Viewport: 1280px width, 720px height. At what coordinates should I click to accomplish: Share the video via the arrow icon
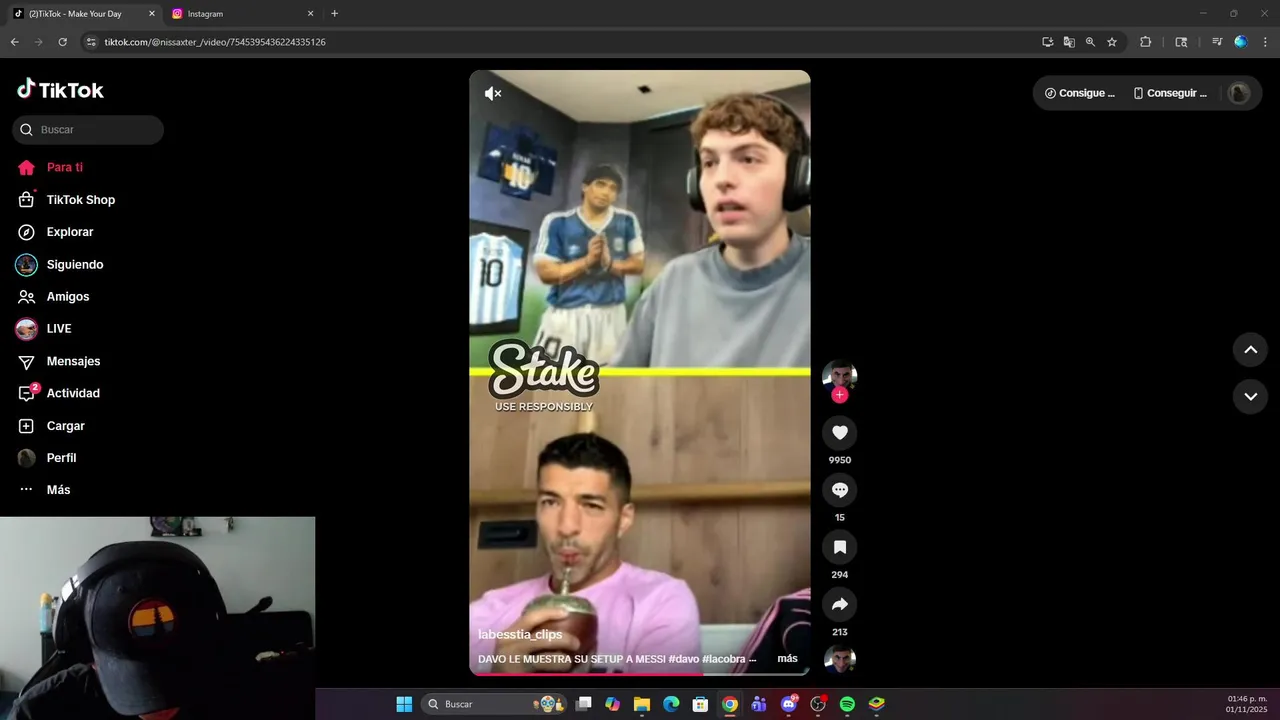coord(840,604)
